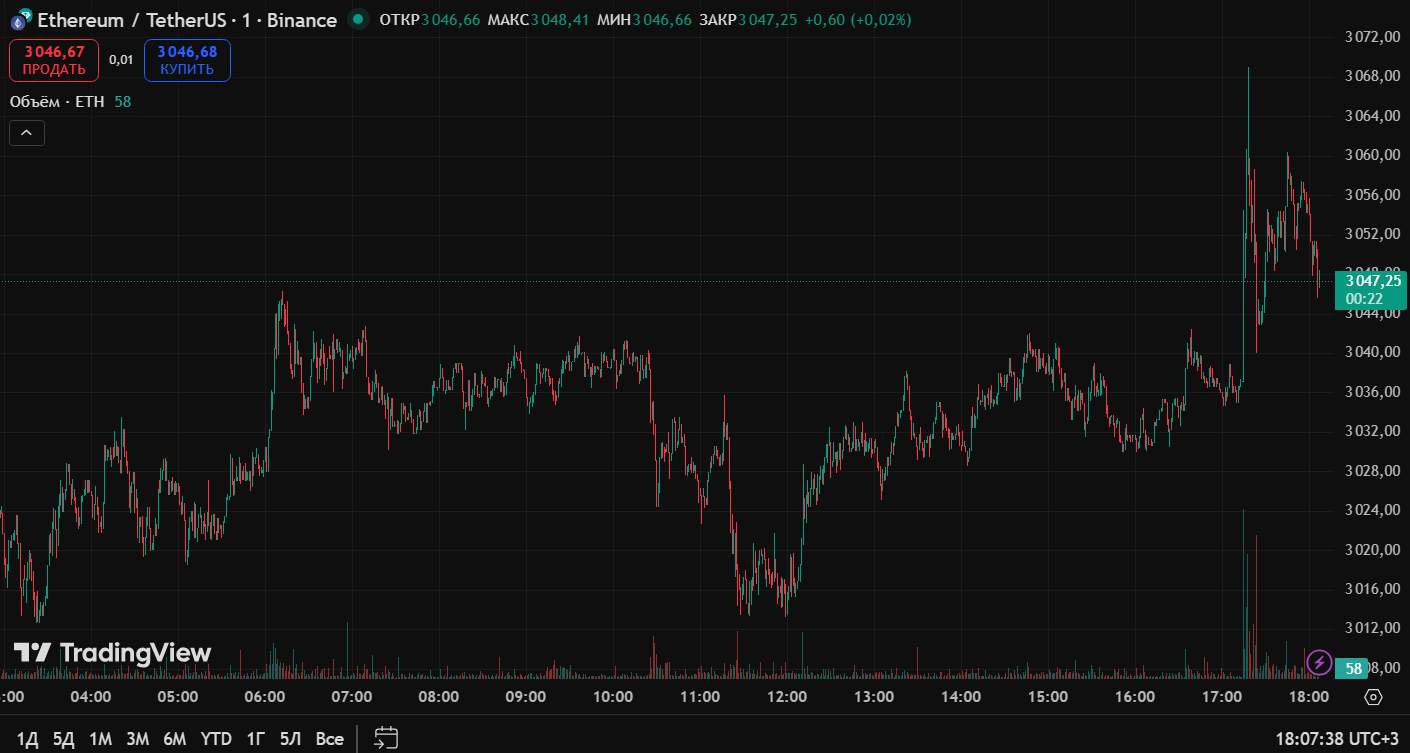Click the TradingView logo

112,653
